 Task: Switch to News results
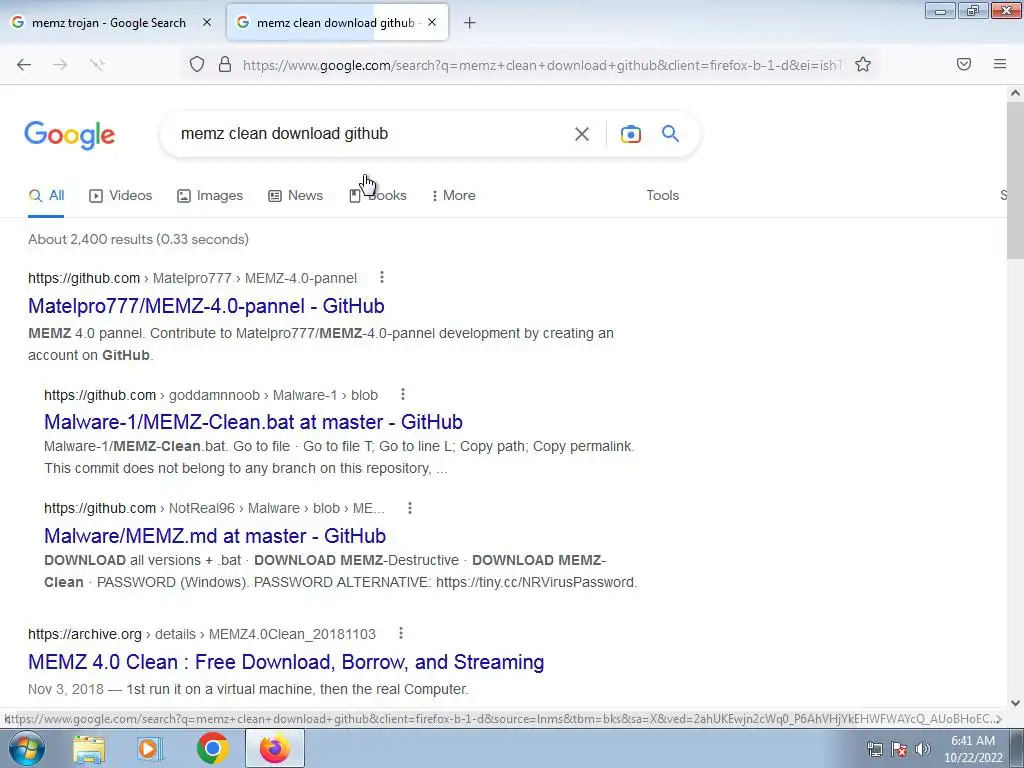coord(296,195)
